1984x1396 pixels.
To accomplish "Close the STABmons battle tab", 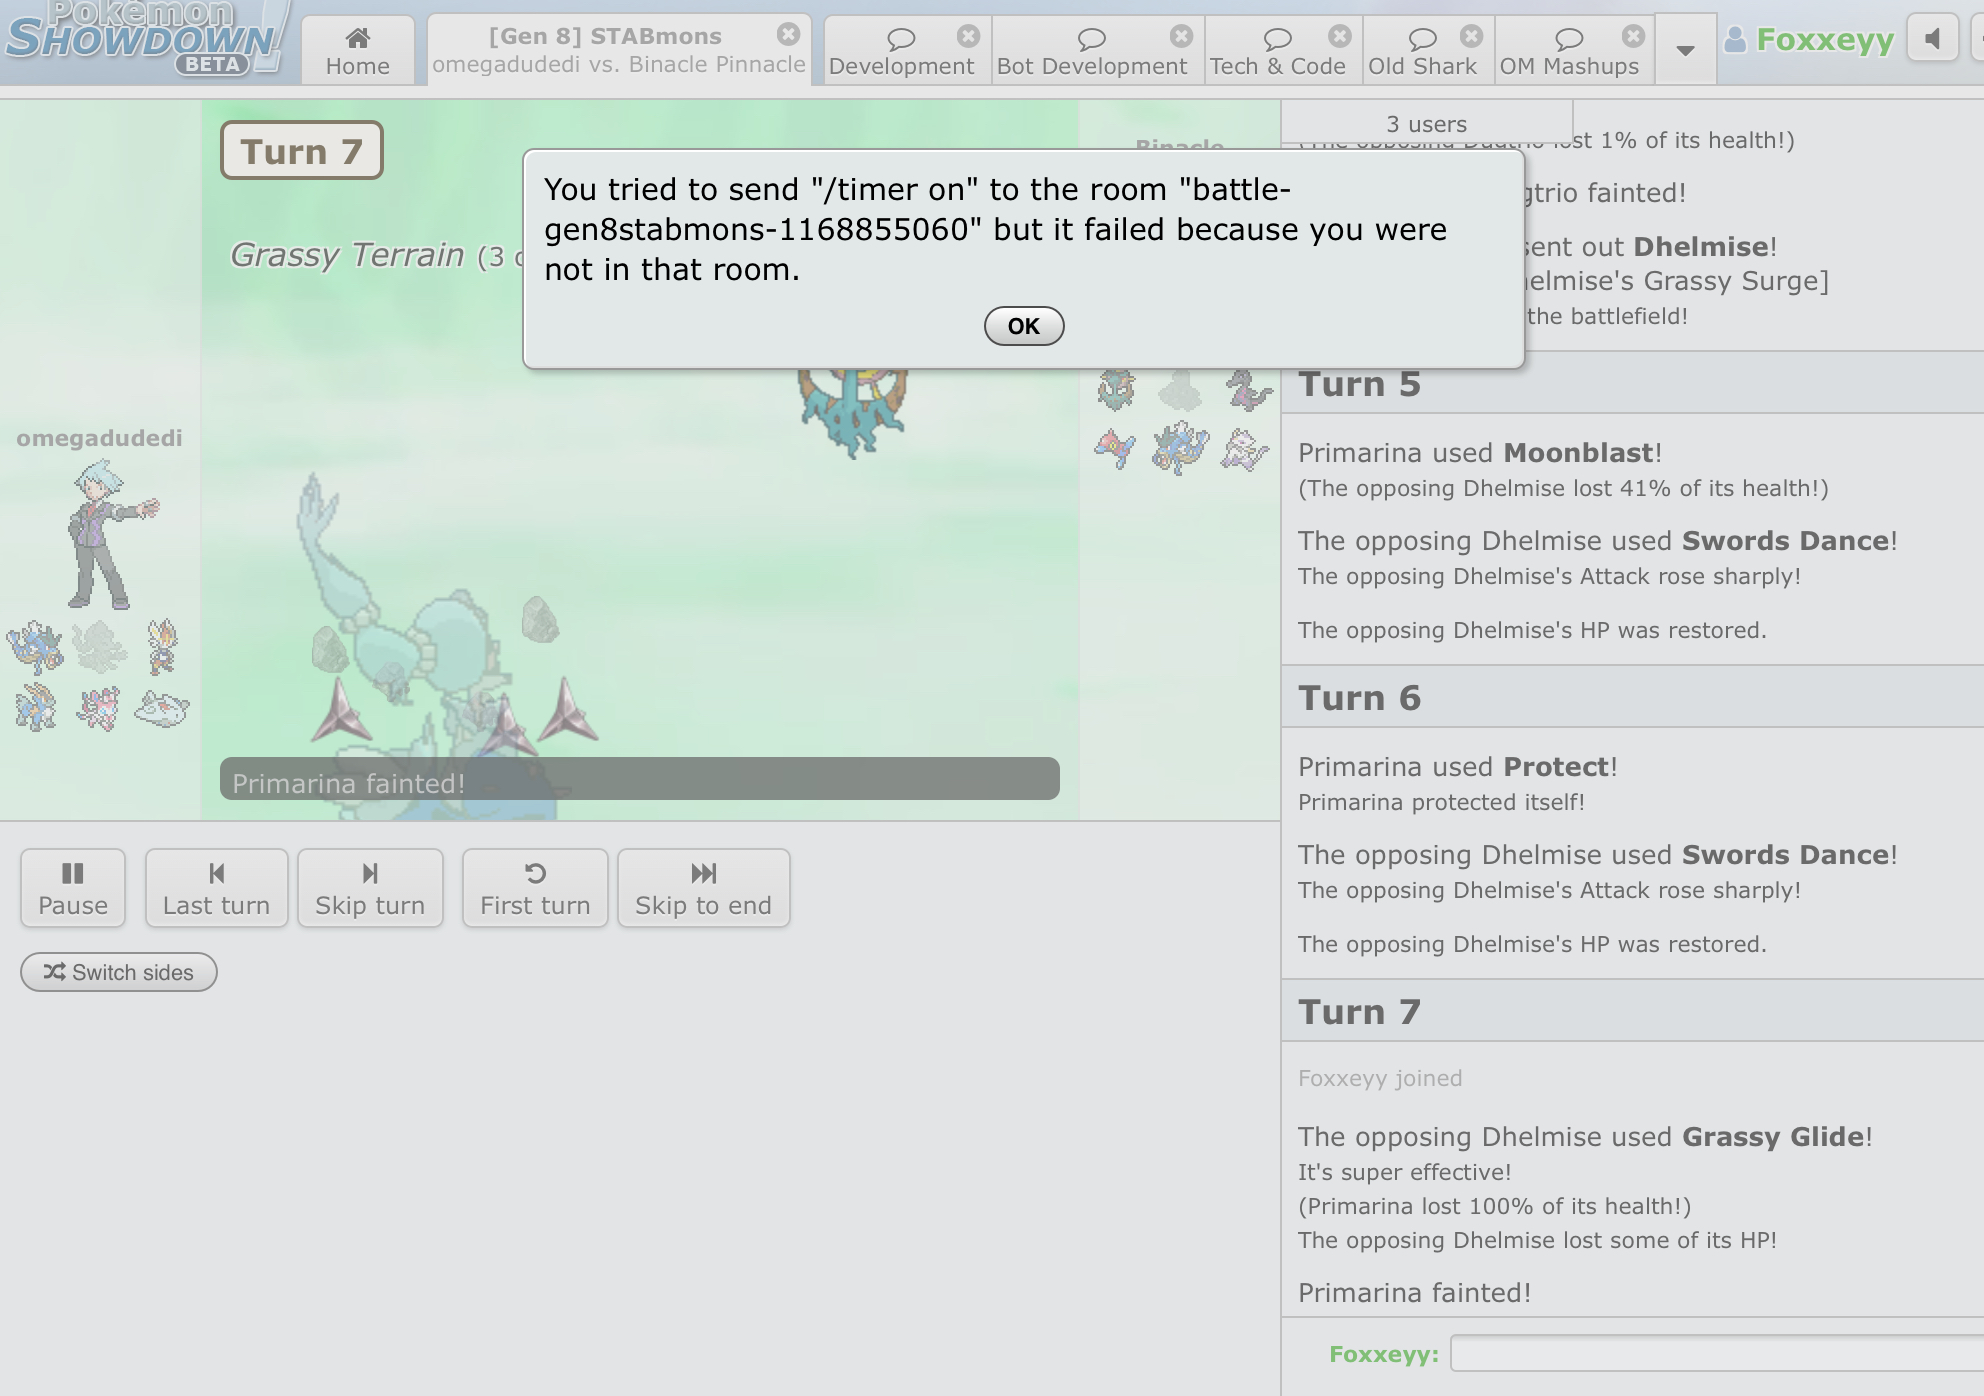I will 788,35.
